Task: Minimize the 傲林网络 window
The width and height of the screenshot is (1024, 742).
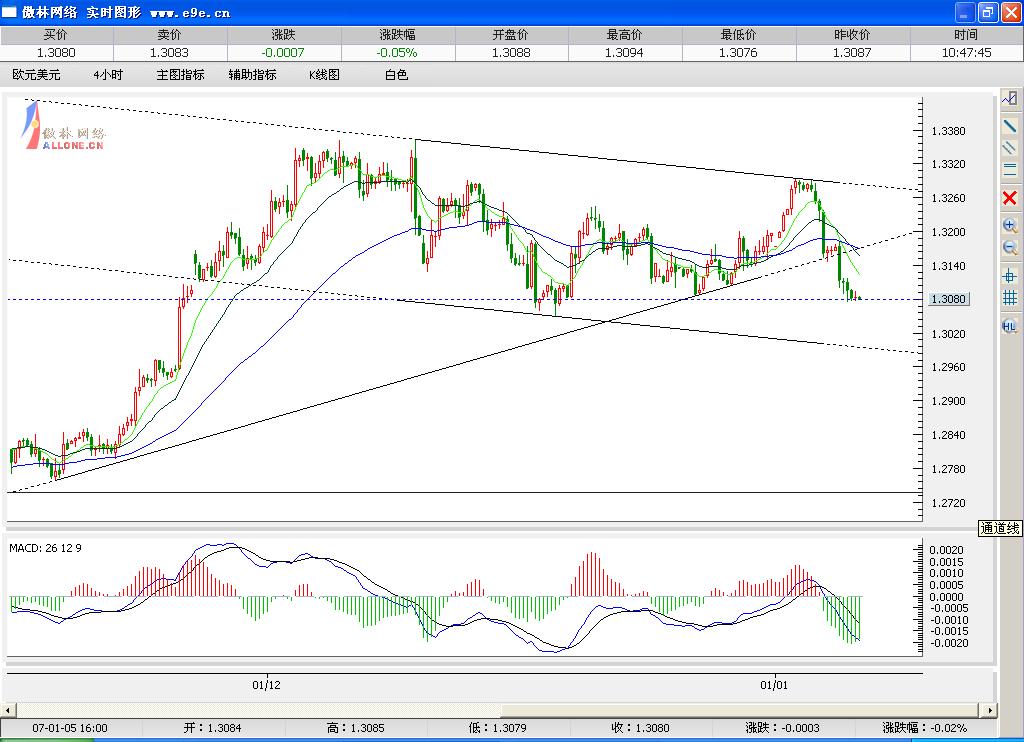Action: 965,12
